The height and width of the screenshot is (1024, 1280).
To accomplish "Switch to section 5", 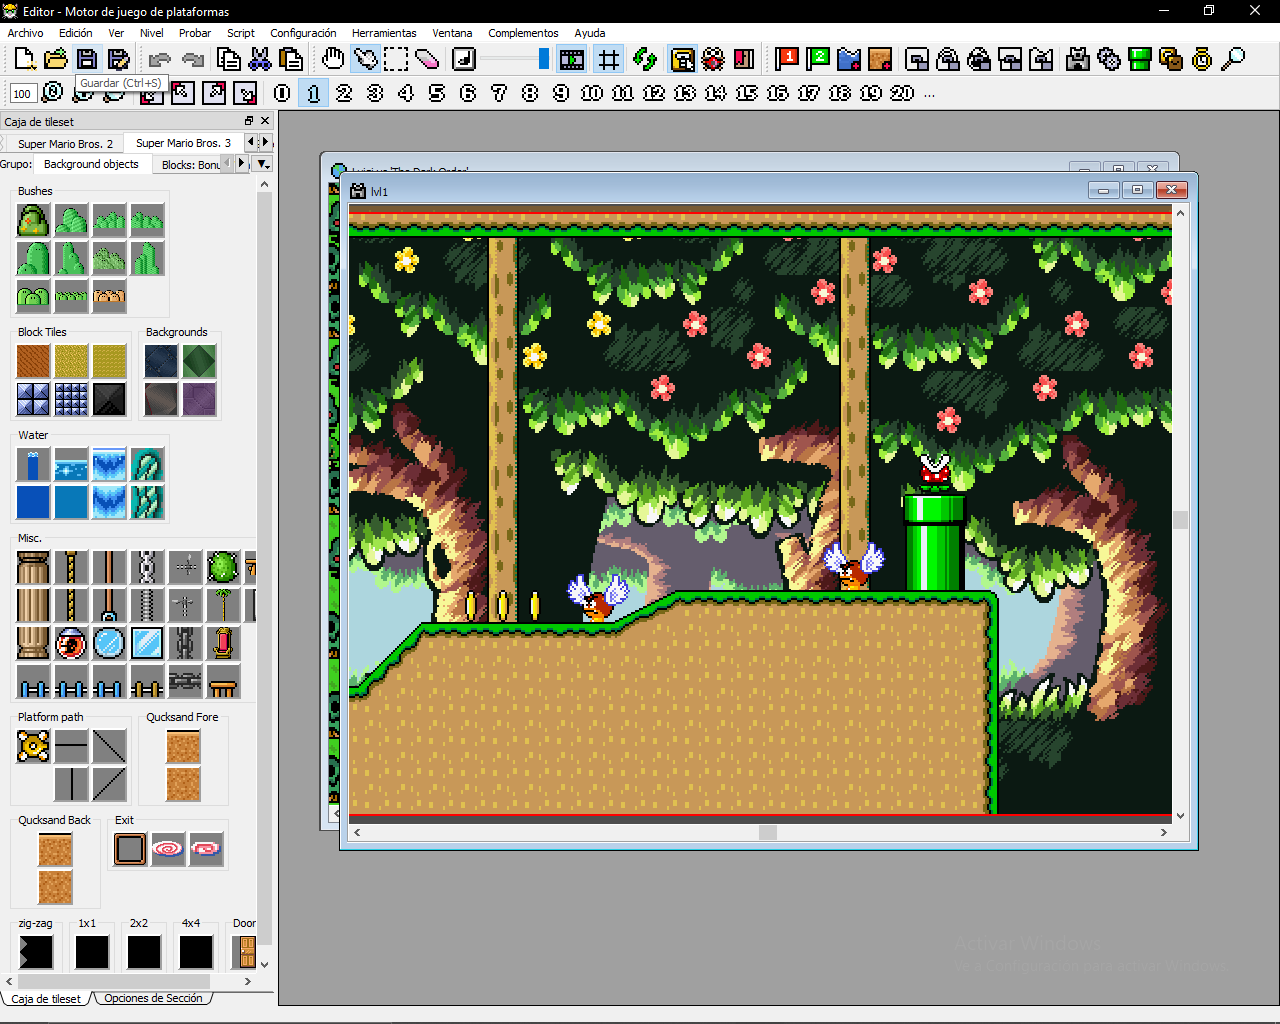I will coord(437,93).
